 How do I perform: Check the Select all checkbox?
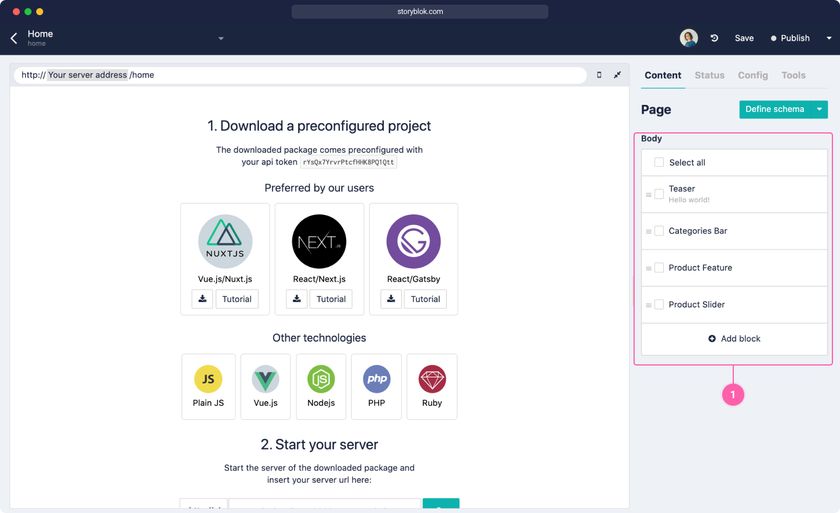click(659, 162)
